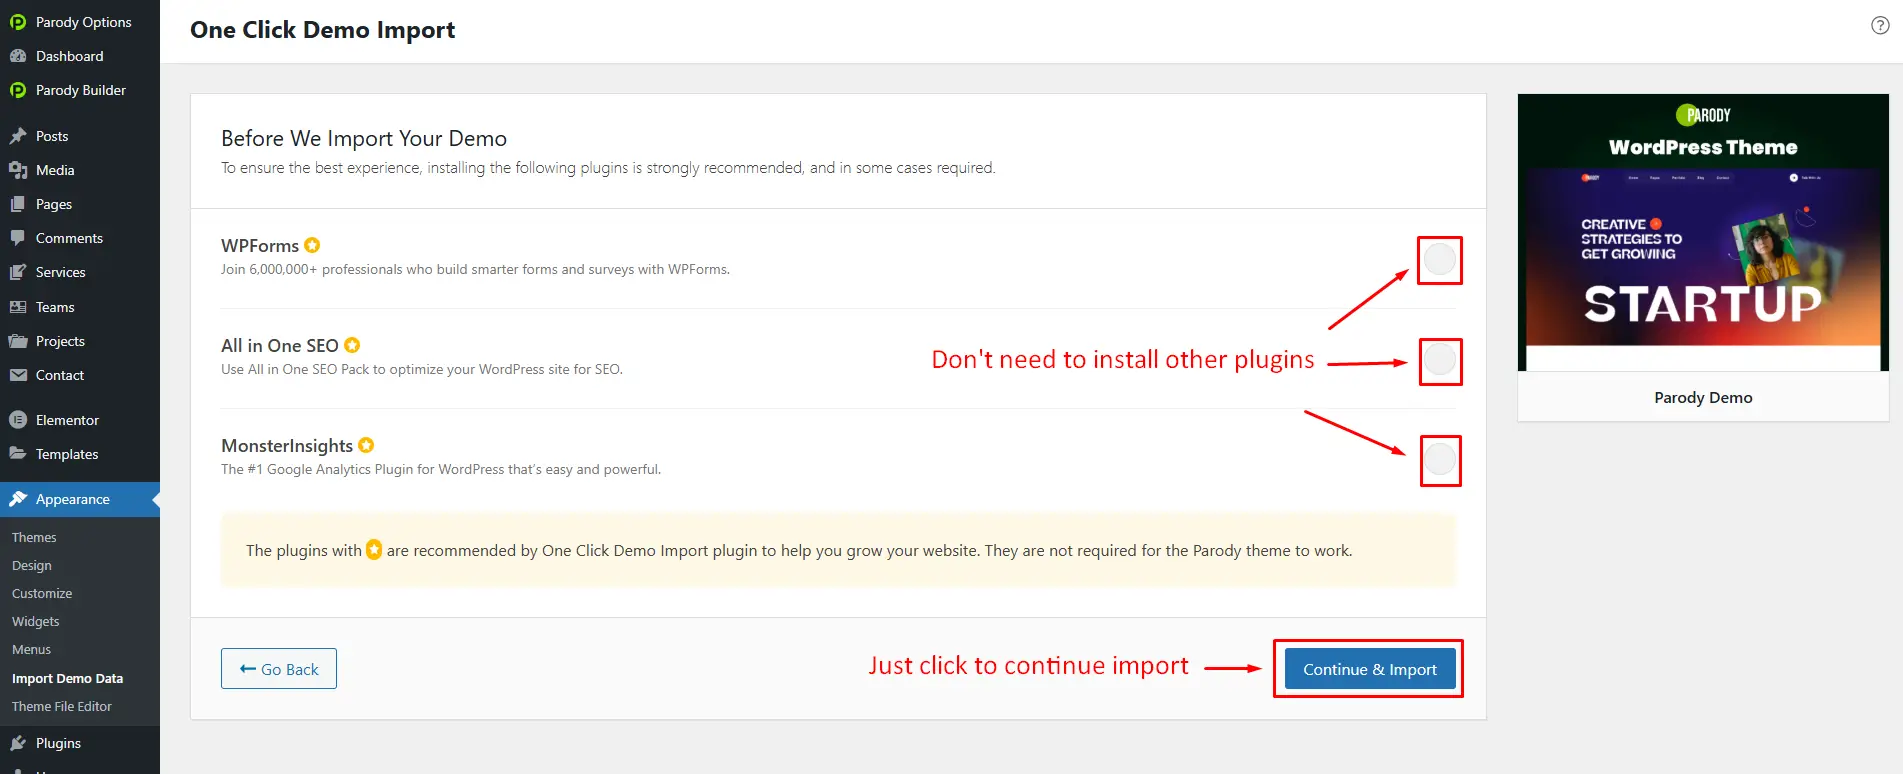The width and height of the screenshot is (1903, 774).
Task: Click the Parody Demo caption text
Action: pyautogui.click(x=1703, y=397)
